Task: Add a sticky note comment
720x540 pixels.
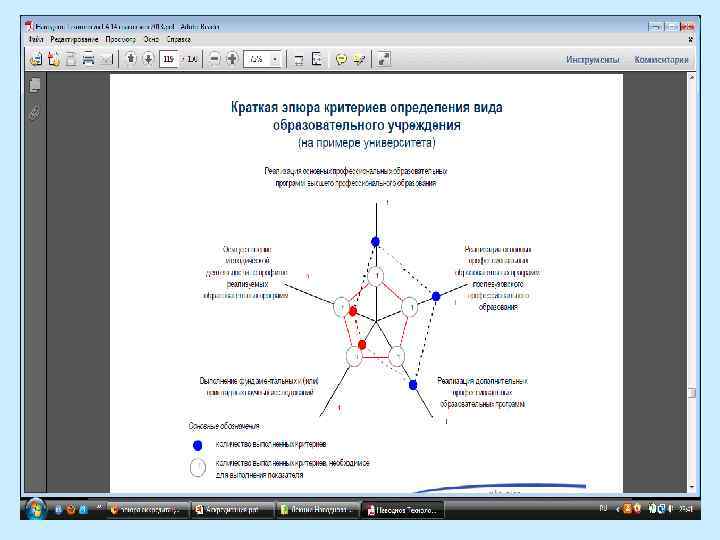Action: (x=341, y=59)
